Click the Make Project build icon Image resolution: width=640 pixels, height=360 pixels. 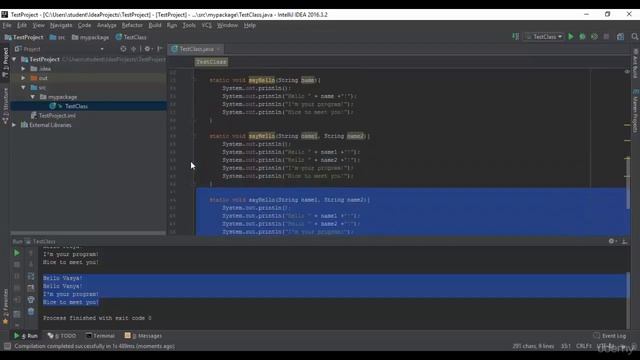(x=516, y=37)
